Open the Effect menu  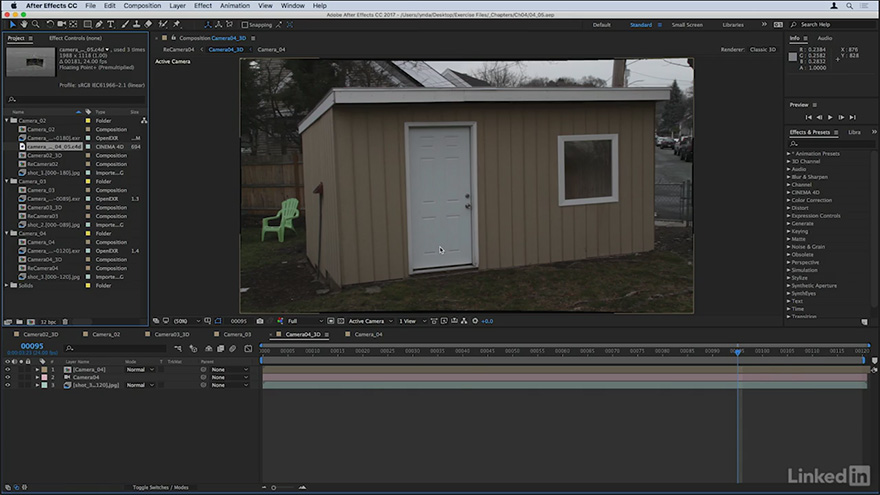click(x=203, y=6)
